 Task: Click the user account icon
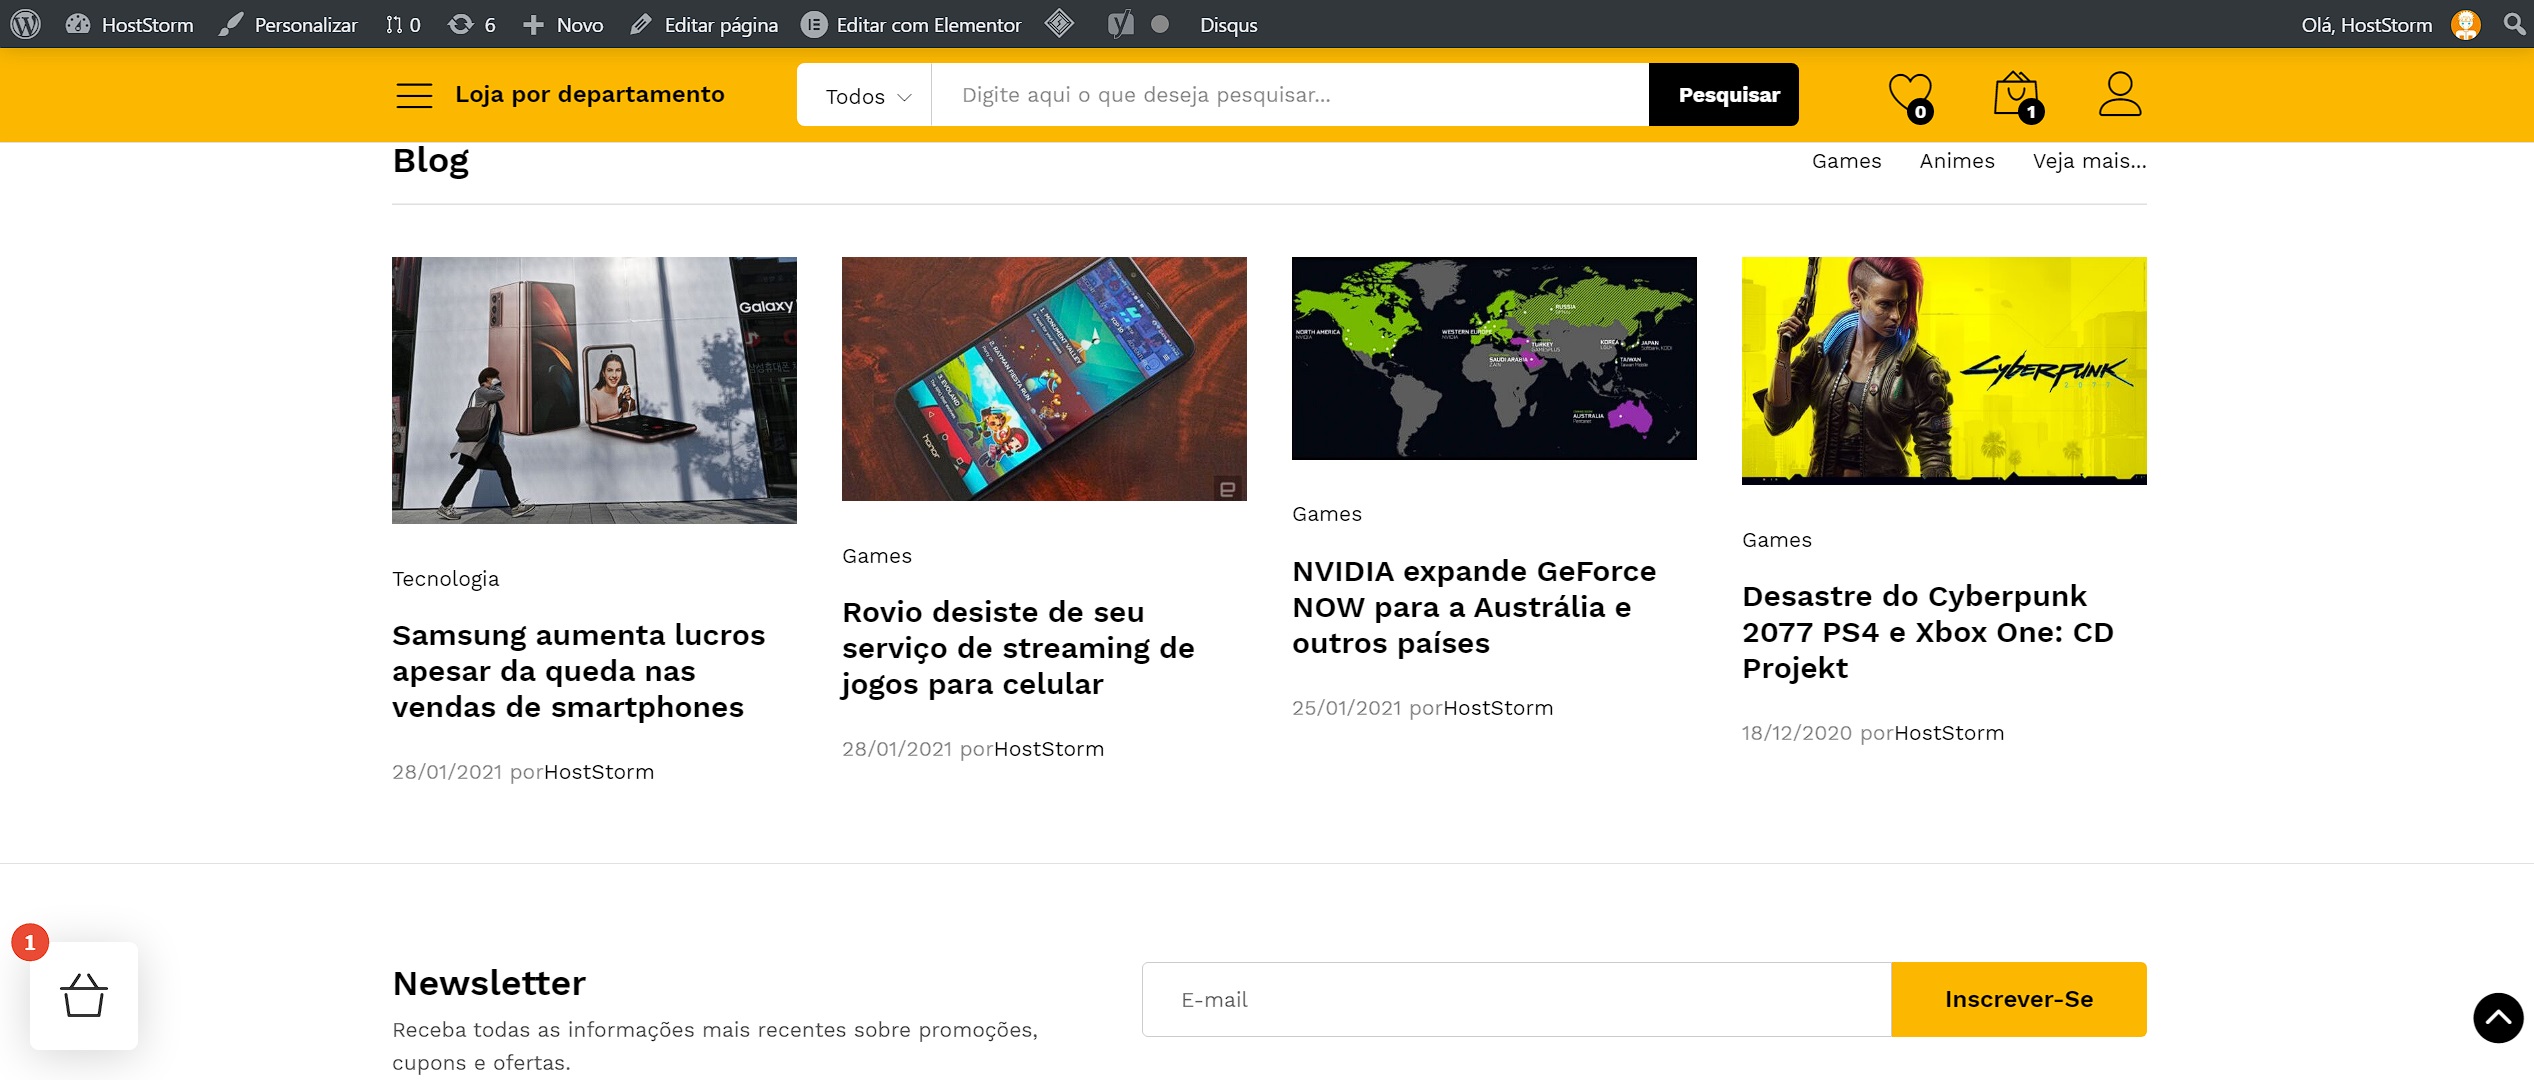point(2119,94)
